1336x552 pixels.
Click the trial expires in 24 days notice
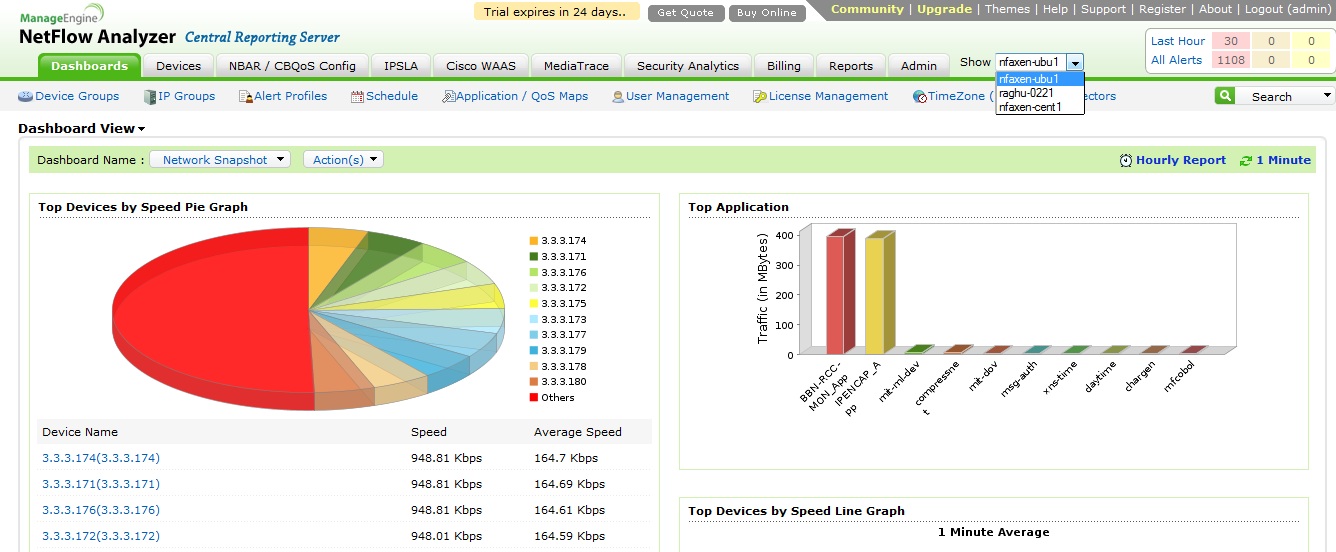point(556,12)
